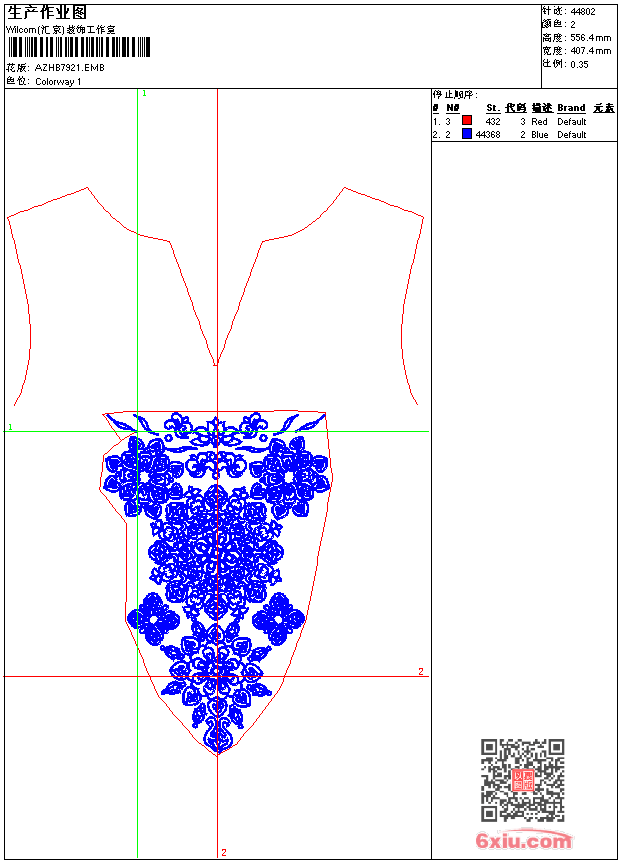
Task: Click the '停止顺序:' heading
Action: pyautogui.click(x=455, y=95)
